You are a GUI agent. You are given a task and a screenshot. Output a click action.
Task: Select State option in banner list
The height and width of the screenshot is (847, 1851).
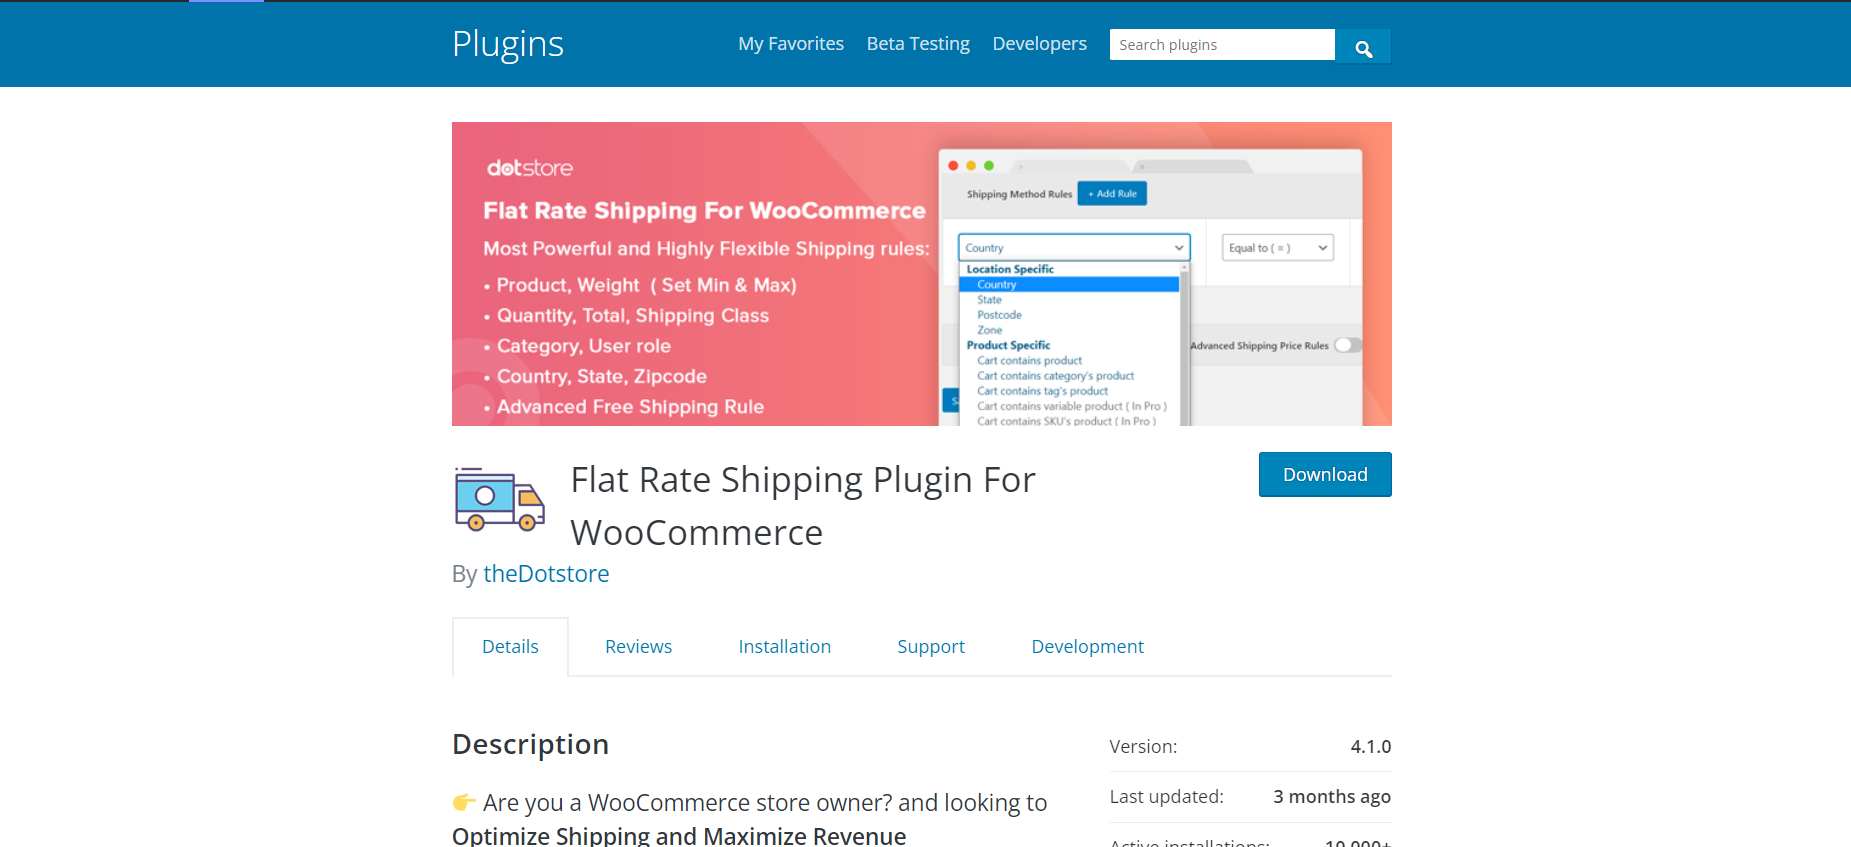point(989,300)
